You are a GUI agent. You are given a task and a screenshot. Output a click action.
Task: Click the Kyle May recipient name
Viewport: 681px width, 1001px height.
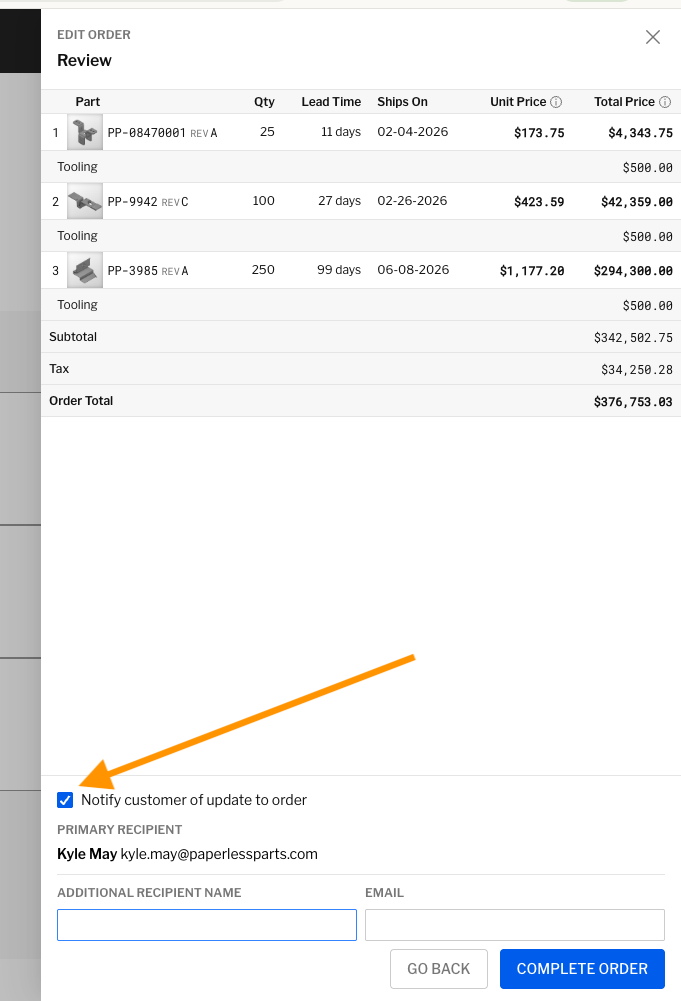[87, 854]
